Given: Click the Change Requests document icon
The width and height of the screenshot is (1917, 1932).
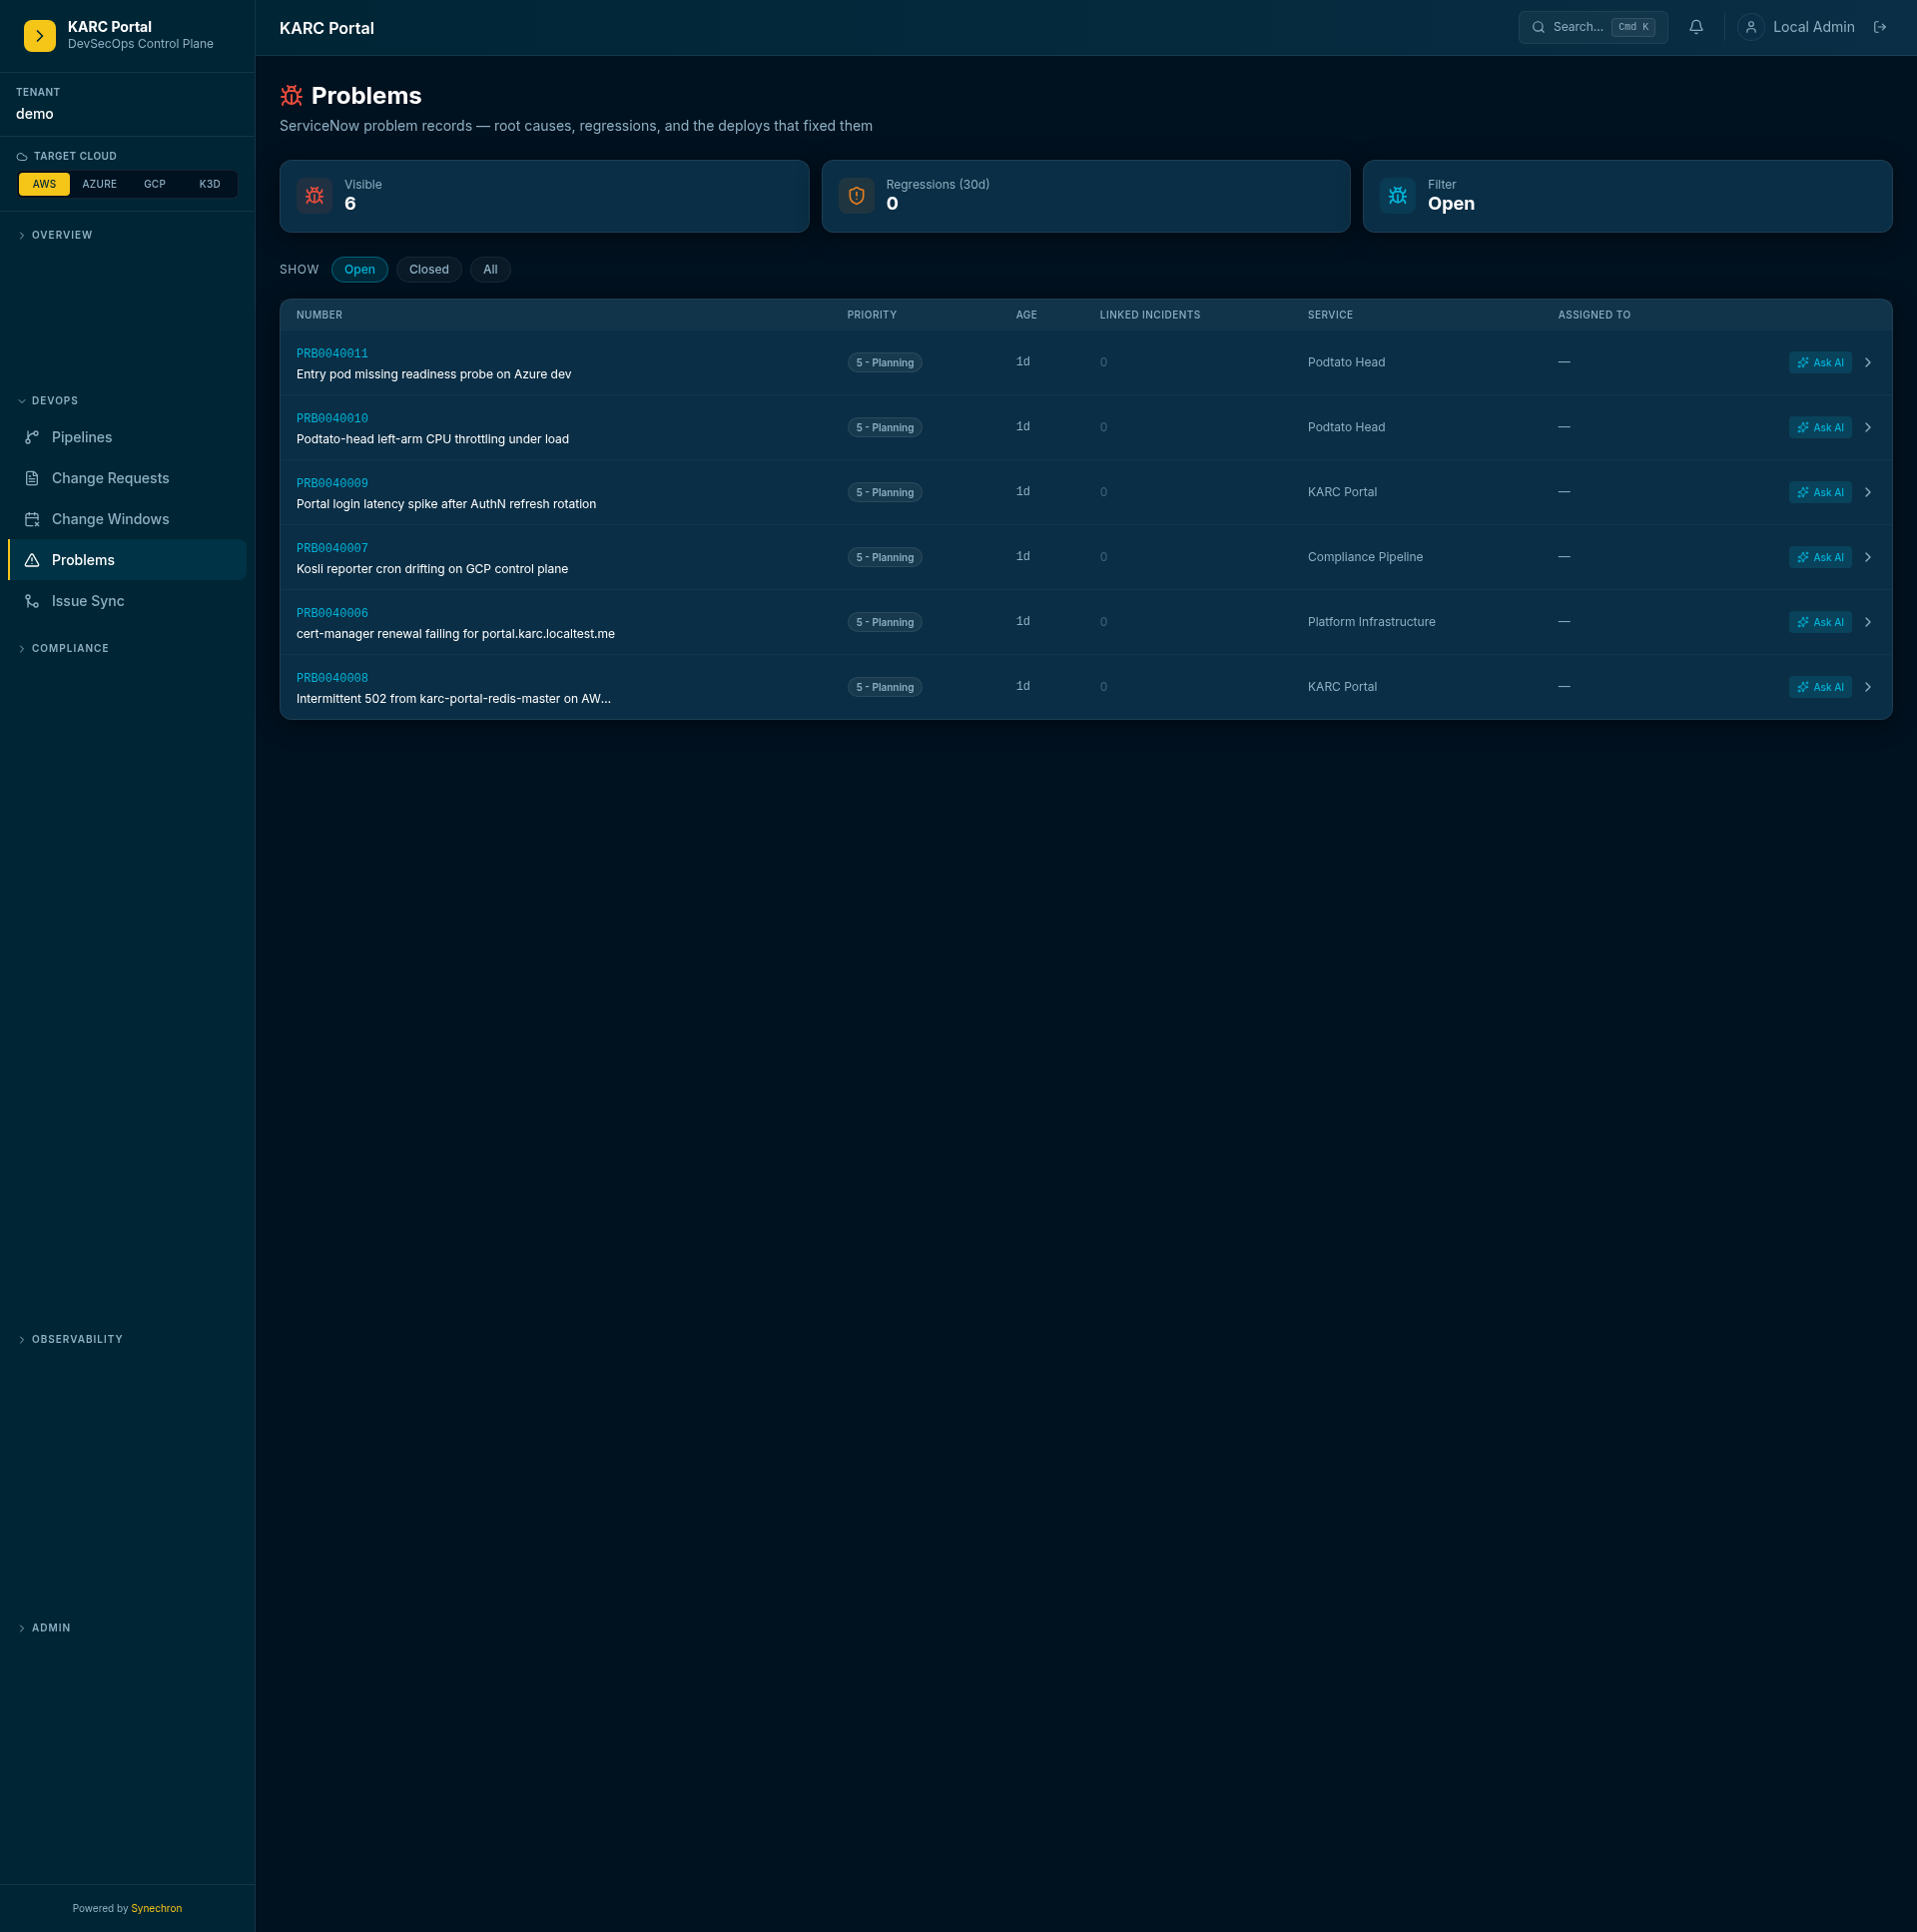Looking at the screenshot, I should tap(32, 478).
